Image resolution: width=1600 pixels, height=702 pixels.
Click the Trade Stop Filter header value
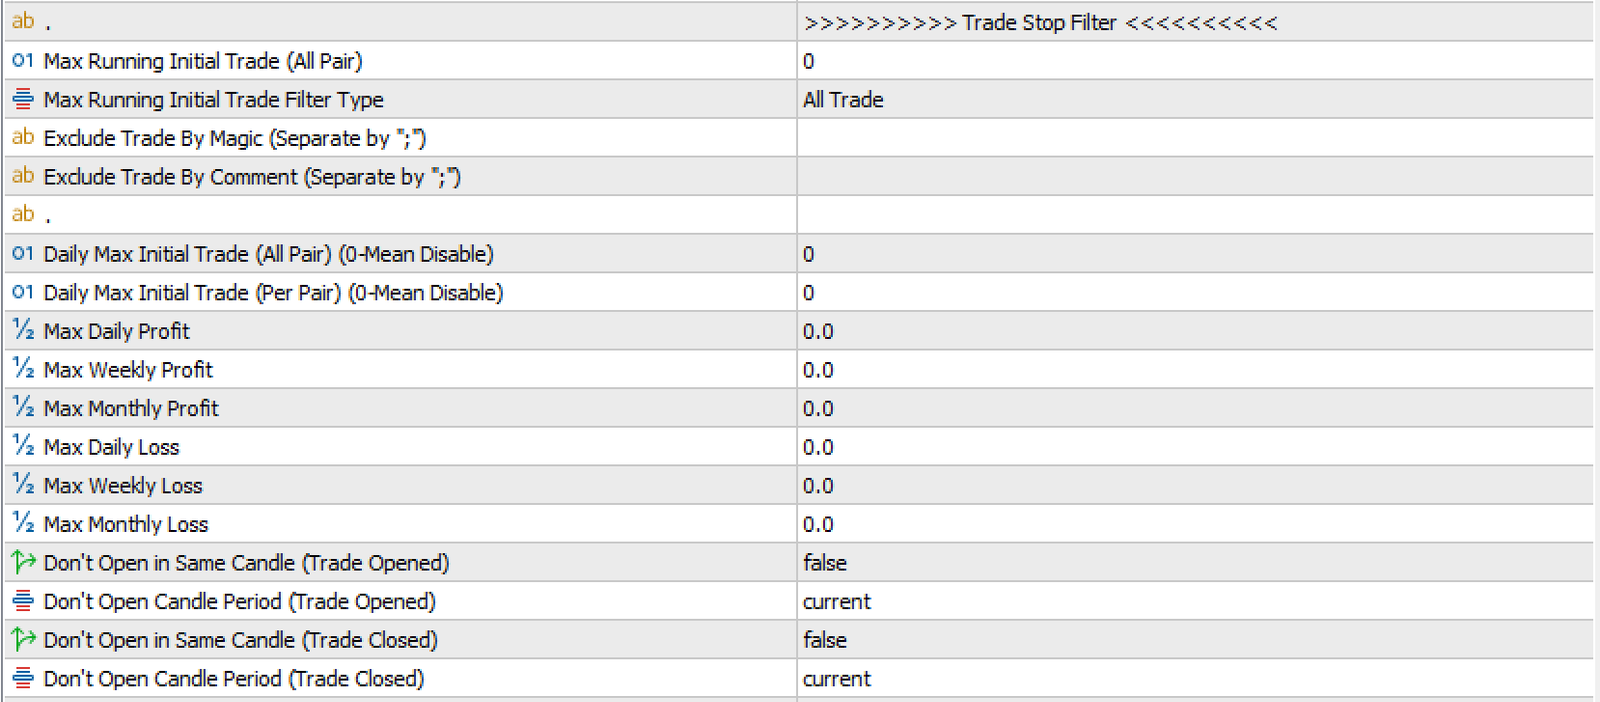click(x=1040, y=23)
